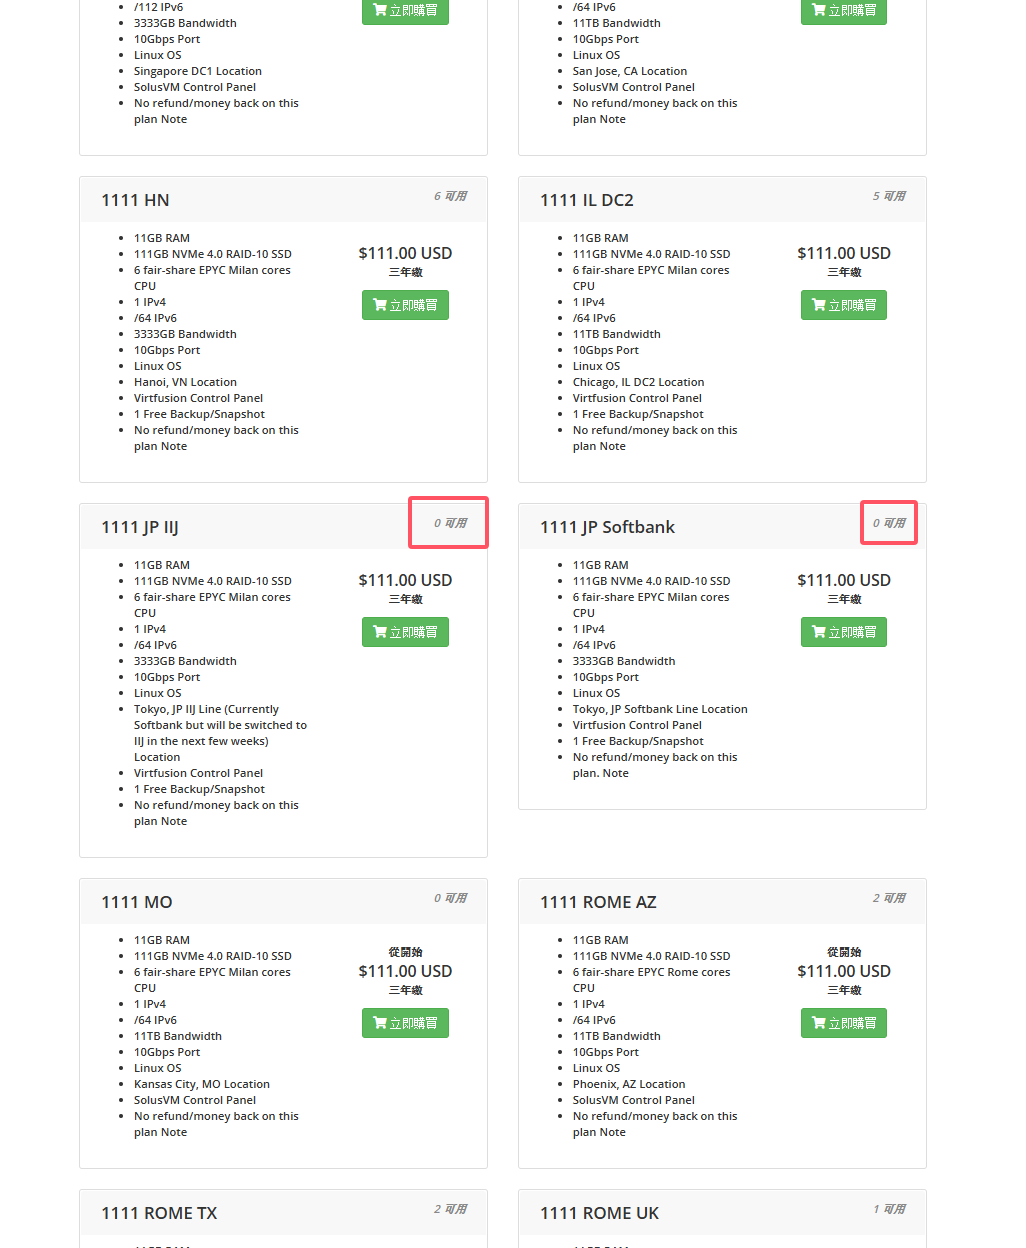
Task: Click cart icon for Singapore DC1 plan button
Action: (x=380, y=10)
